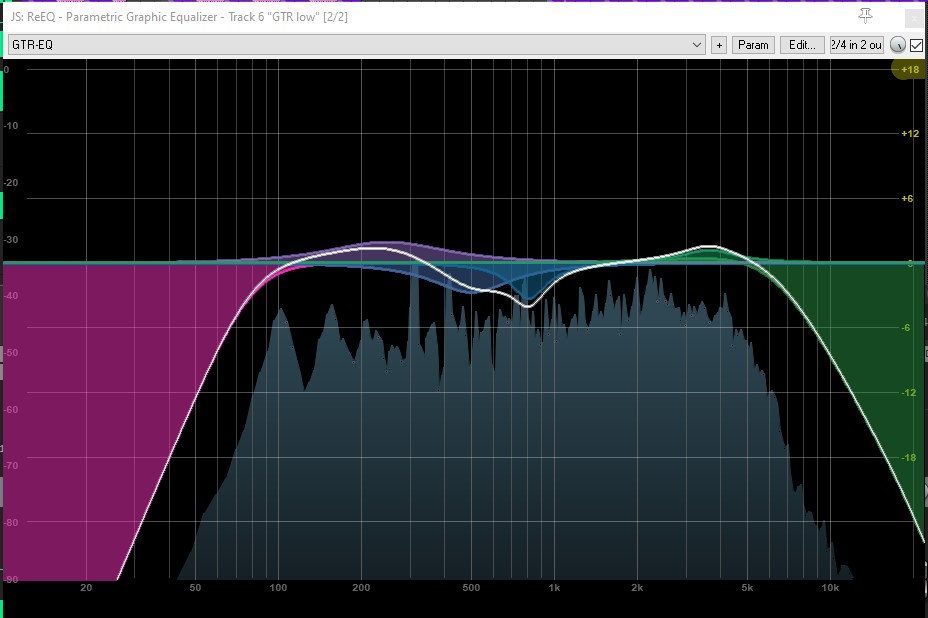928x618 pixels.
Task: Open the Param menu button
Action: pos(753,45)
